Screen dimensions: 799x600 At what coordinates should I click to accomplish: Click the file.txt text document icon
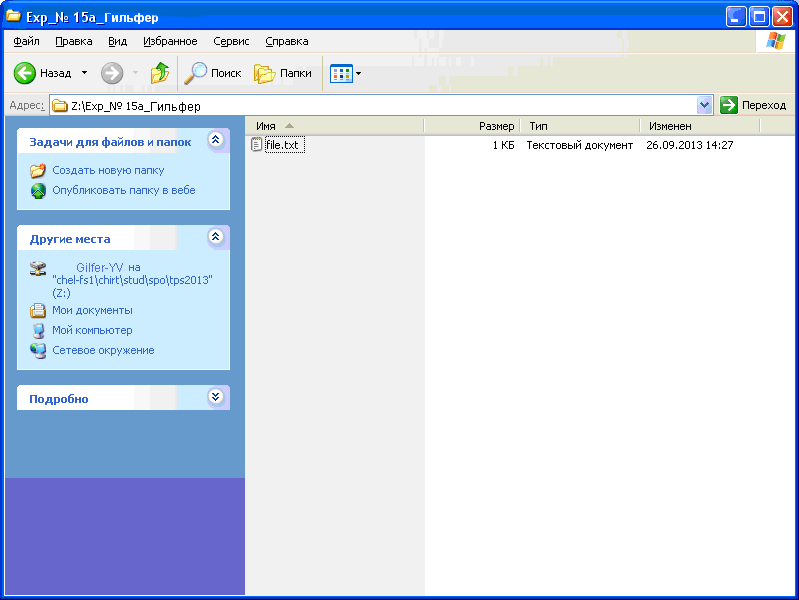(257, 145)
